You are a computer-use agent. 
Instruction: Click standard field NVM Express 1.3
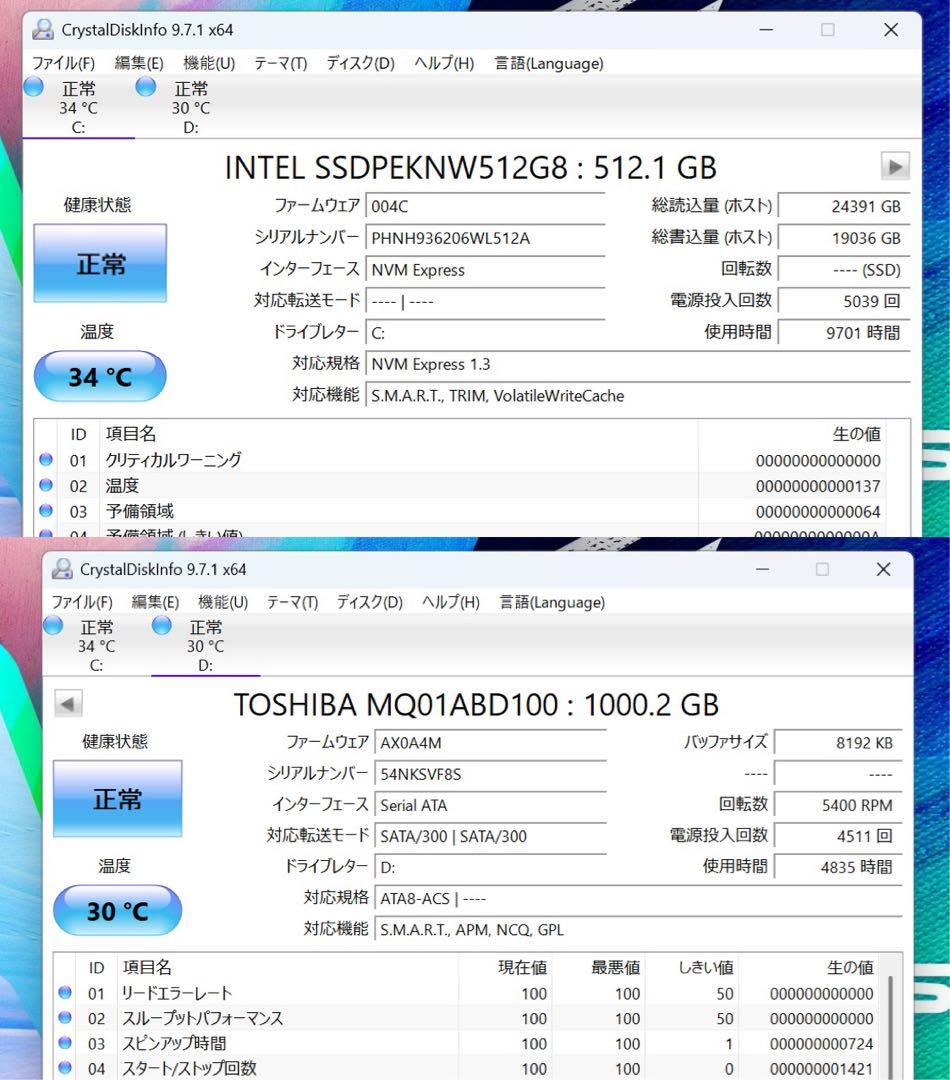coord(638,364)
